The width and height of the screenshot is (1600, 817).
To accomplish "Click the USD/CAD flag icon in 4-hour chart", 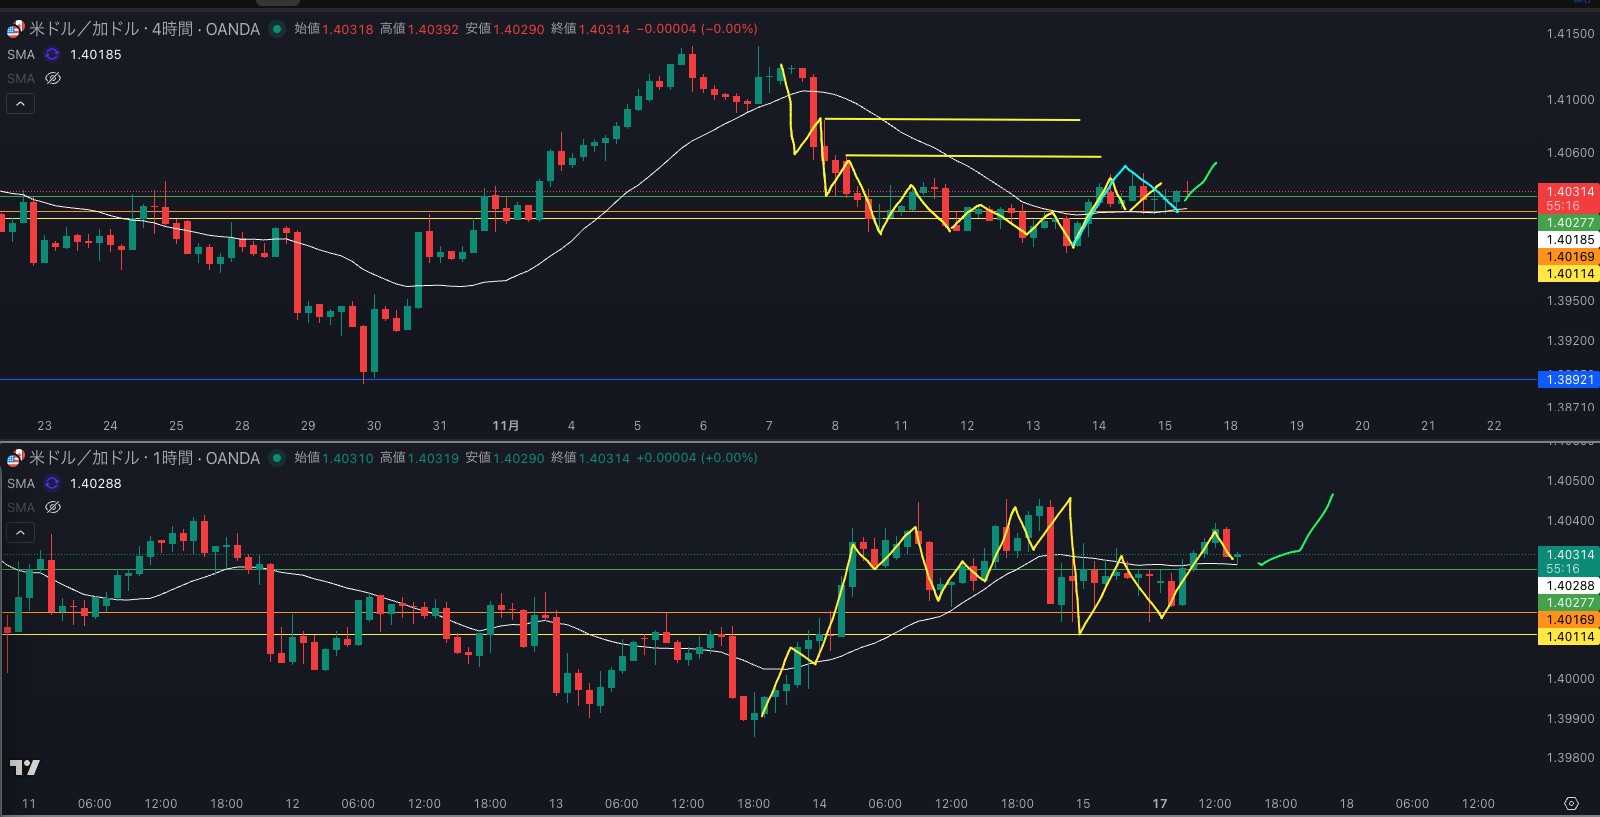I will click(x=15, y=29).
